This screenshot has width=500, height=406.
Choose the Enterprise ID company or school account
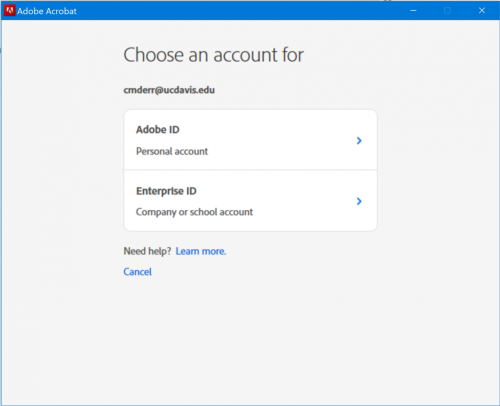pyautogui.click(x=250, y=201)
